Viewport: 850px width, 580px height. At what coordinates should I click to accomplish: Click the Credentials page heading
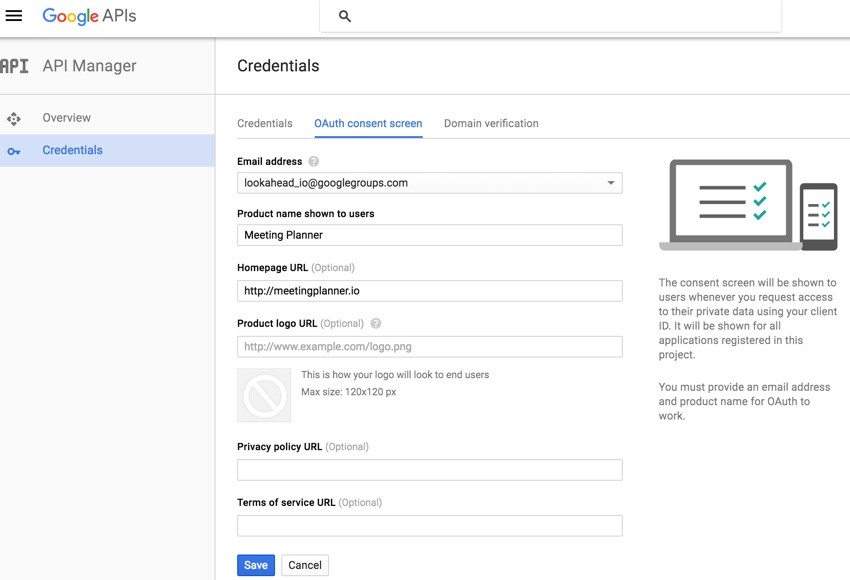[278, 66]
